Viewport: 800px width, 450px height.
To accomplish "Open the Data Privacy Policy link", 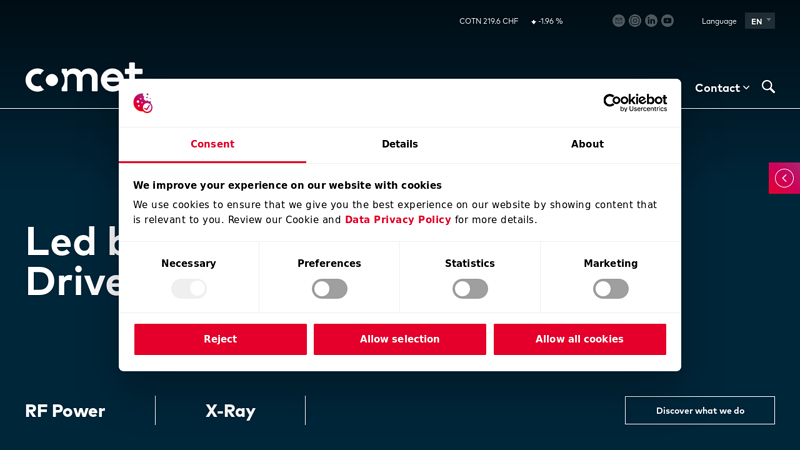I will click(398, 220).
